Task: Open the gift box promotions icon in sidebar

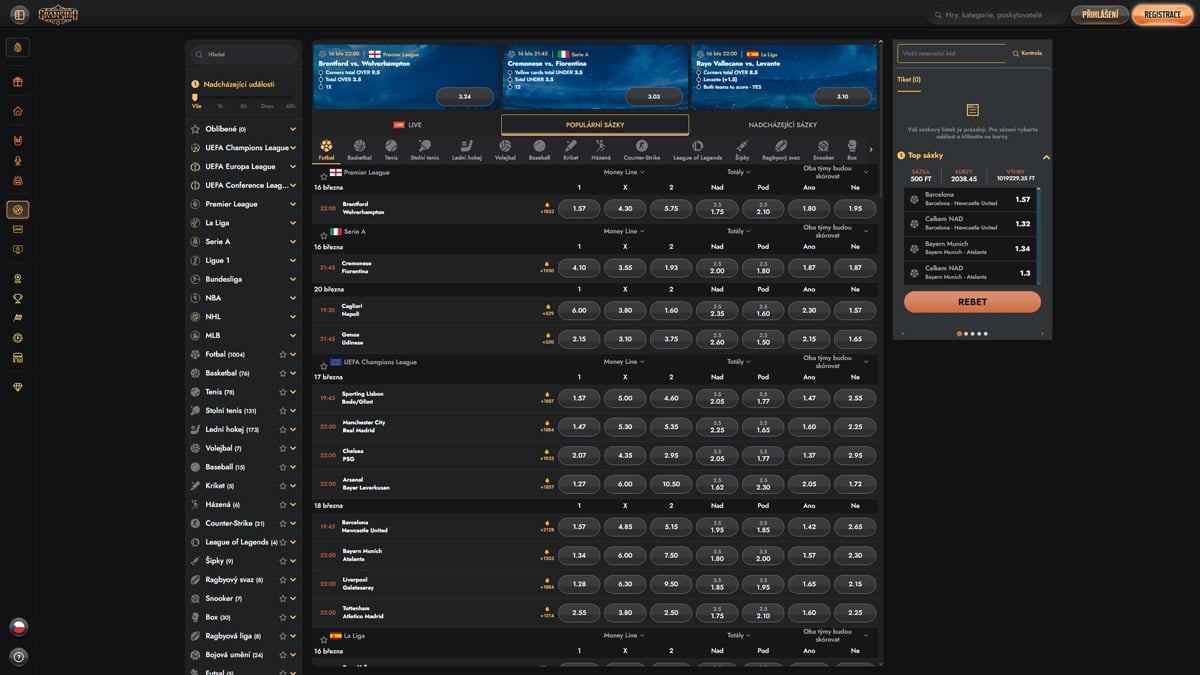Action: [17, 82]
